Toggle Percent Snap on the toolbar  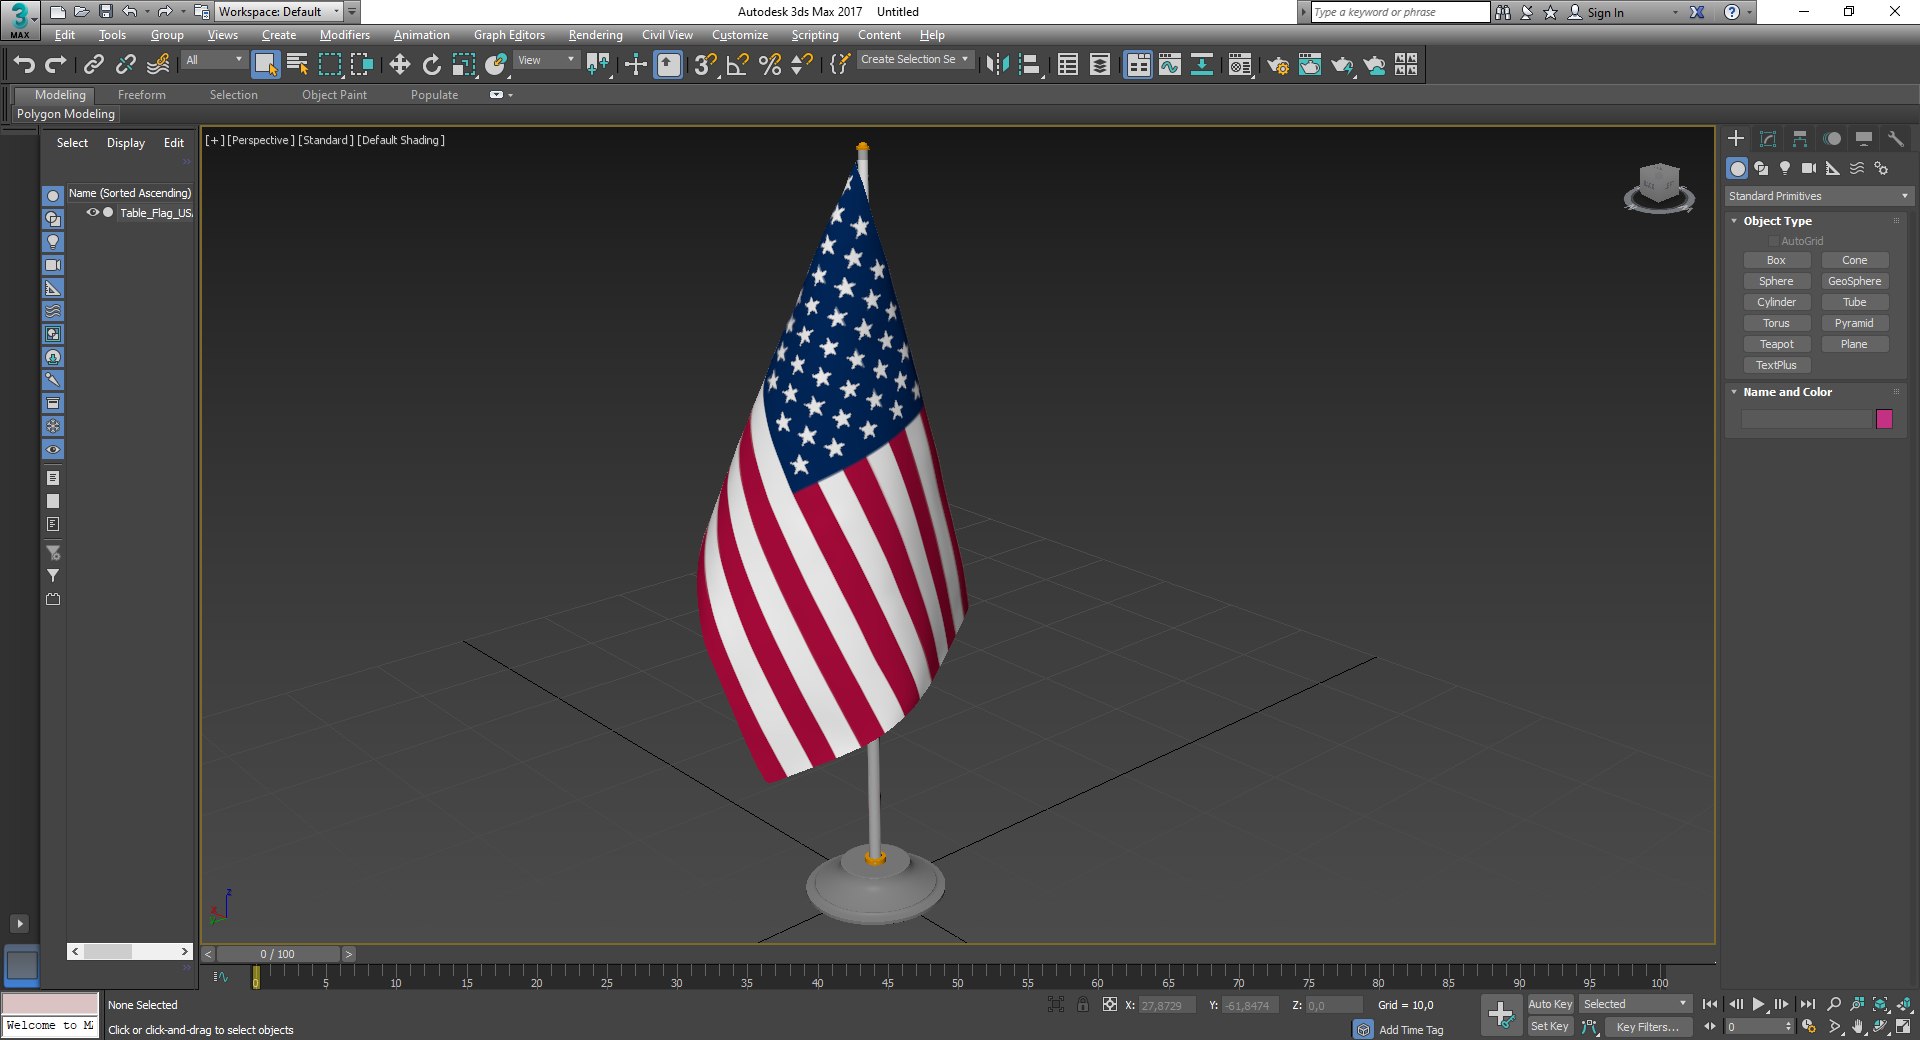click(769, 65)
